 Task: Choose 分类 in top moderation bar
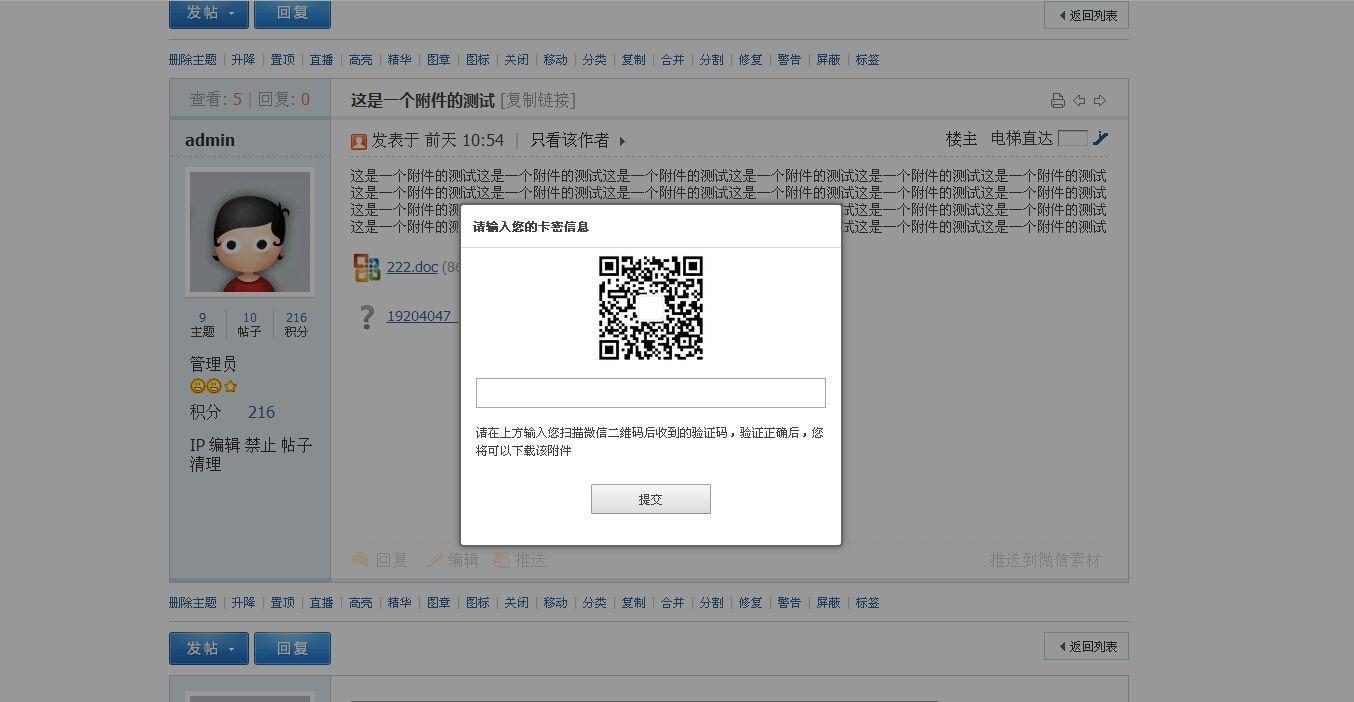594,60
